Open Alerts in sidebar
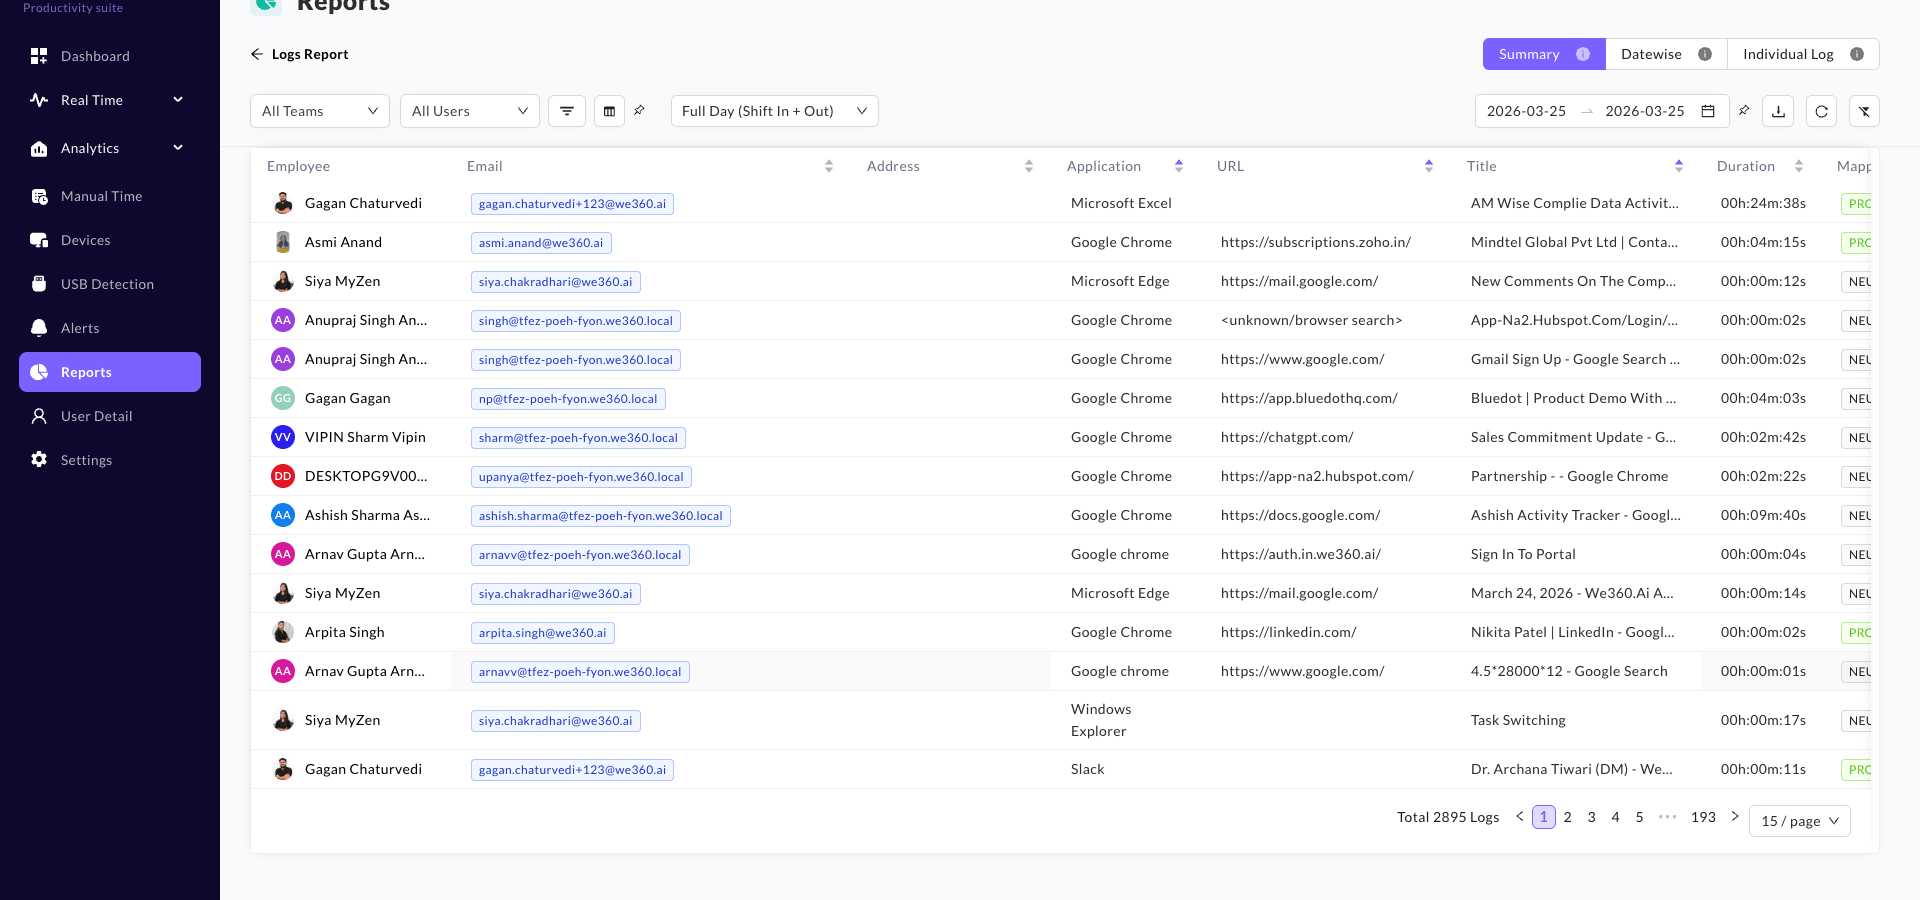1920x900 pixels. [x=110, y=328]
